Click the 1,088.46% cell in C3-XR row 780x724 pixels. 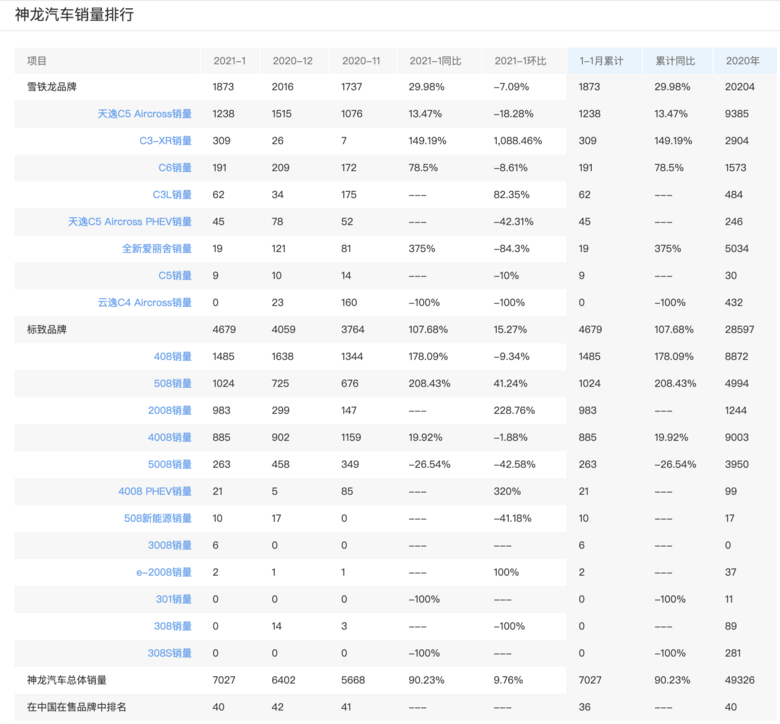click(517, 141)
